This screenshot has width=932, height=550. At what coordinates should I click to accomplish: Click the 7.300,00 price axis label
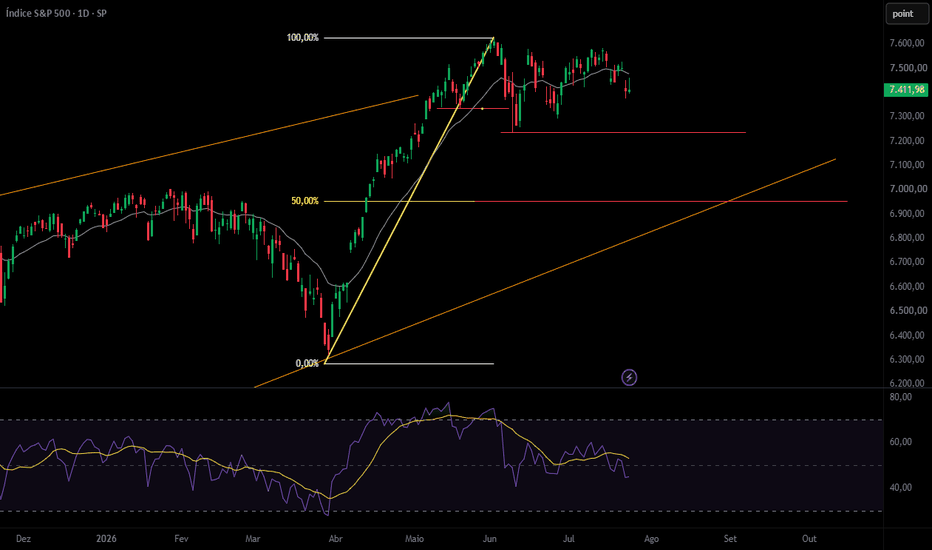[x=908, y=116]
